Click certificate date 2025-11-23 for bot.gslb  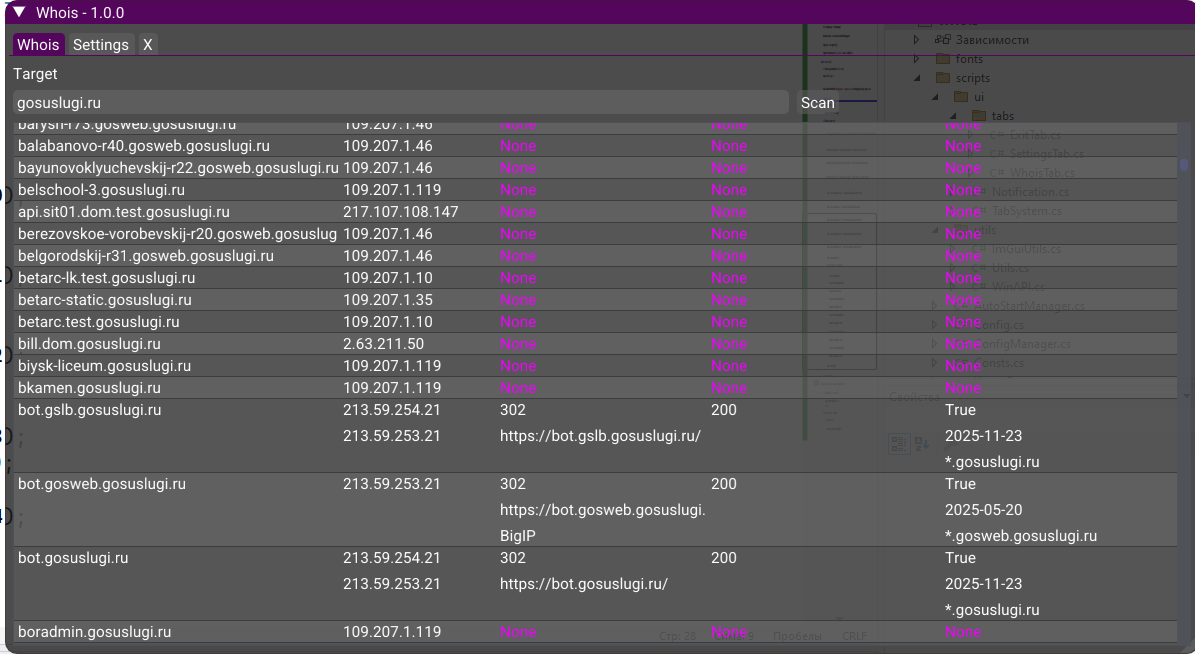[x=984, y=436]
